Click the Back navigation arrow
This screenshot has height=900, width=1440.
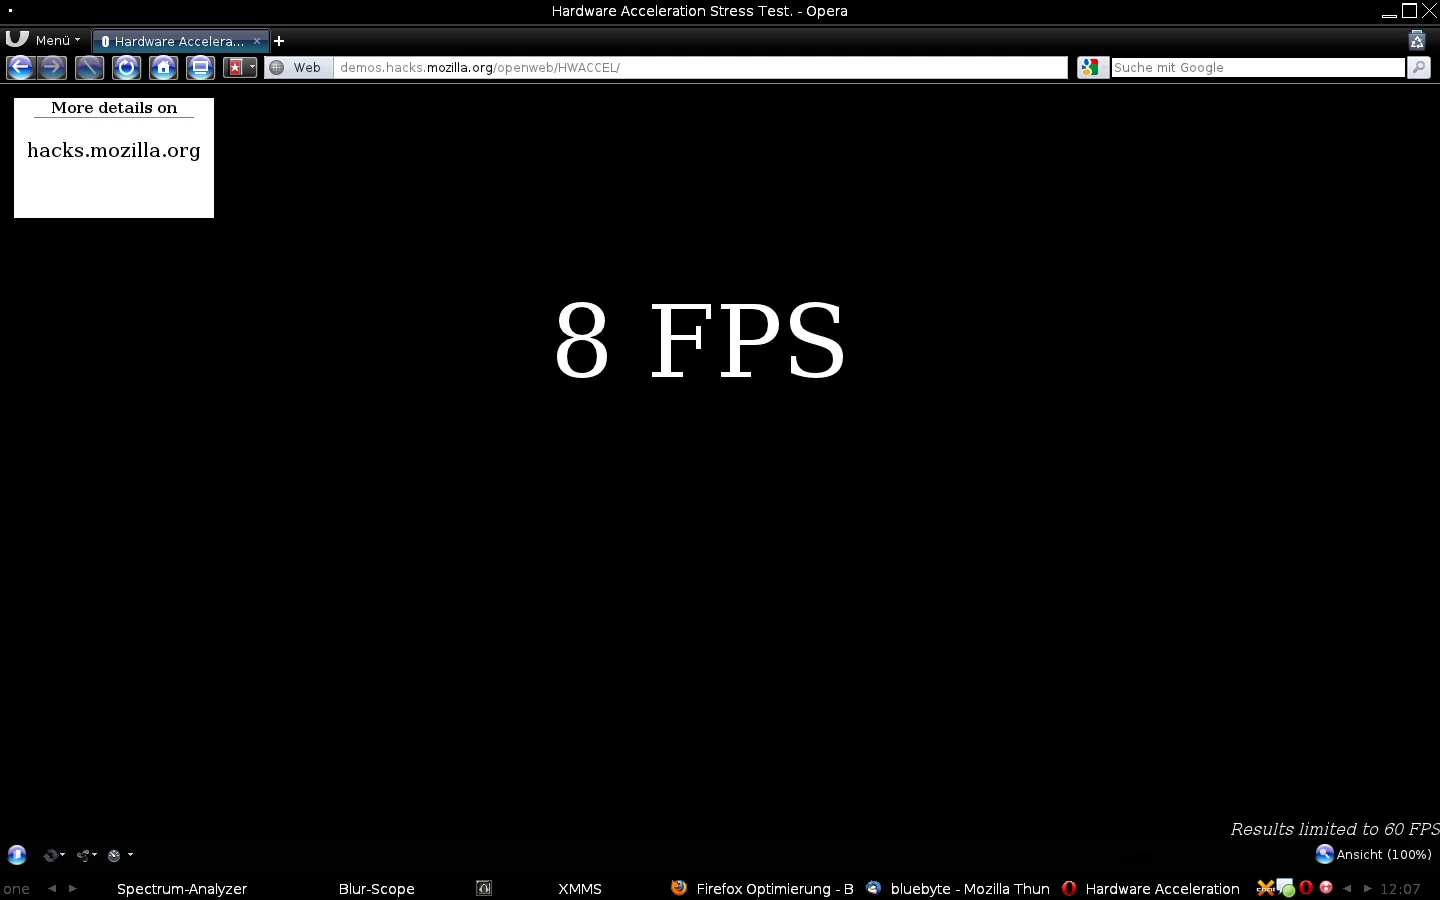coord(20,68)
